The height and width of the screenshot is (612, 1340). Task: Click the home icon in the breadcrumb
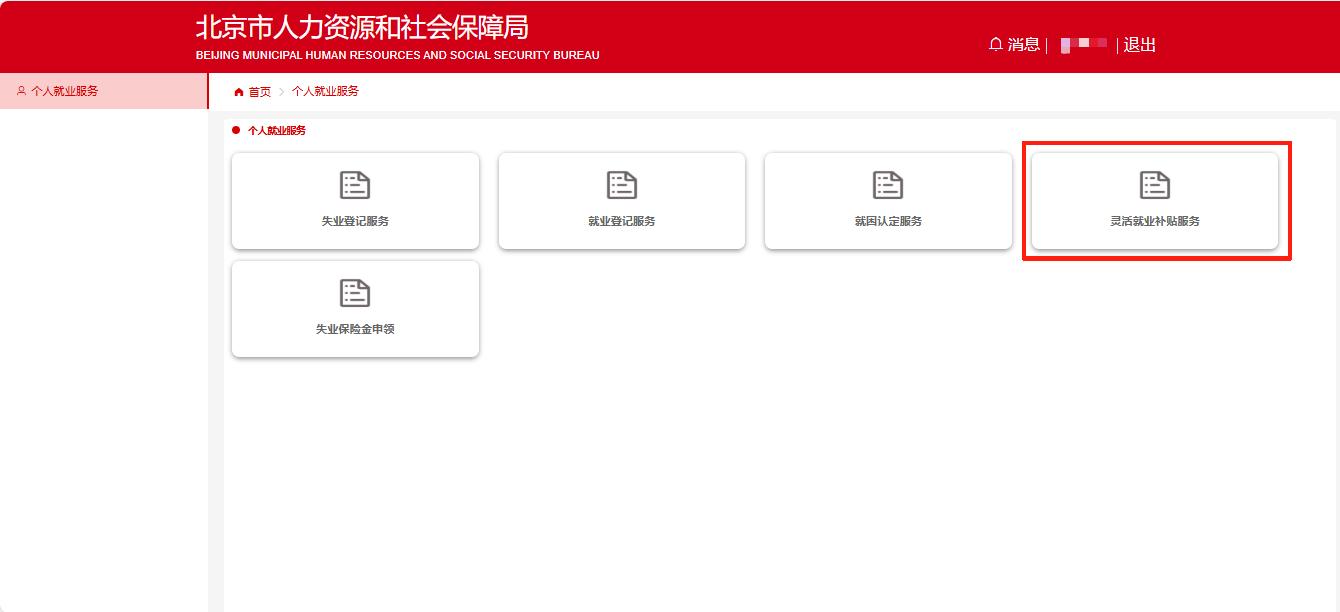pos(238,91)
